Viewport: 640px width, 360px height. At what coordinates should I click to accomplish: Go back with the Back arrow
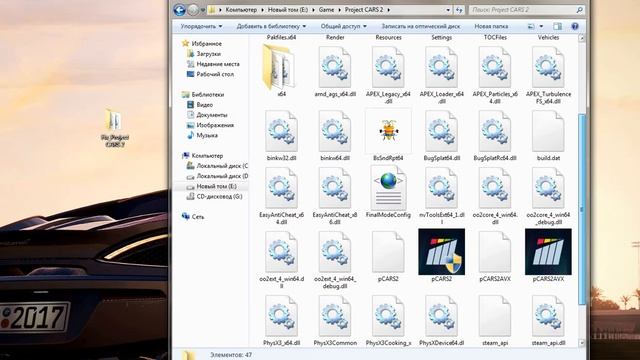point(180,10)
